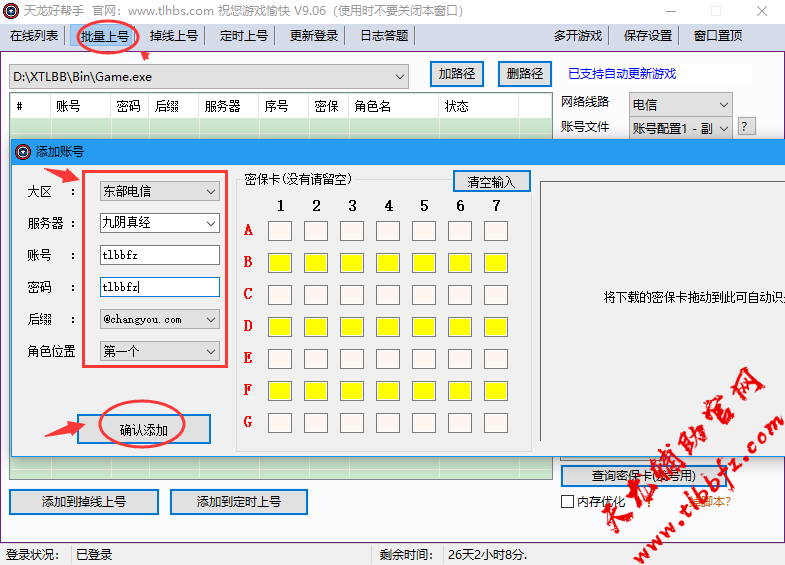Click the 添加账号 dialog logo icon
Screen dimensions: 785x565
[x=23, y=152]
